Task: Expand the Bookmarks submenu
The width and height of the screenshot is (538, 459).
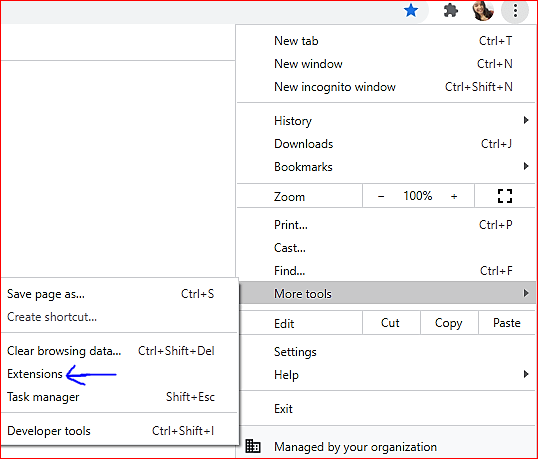Action: 386,167
